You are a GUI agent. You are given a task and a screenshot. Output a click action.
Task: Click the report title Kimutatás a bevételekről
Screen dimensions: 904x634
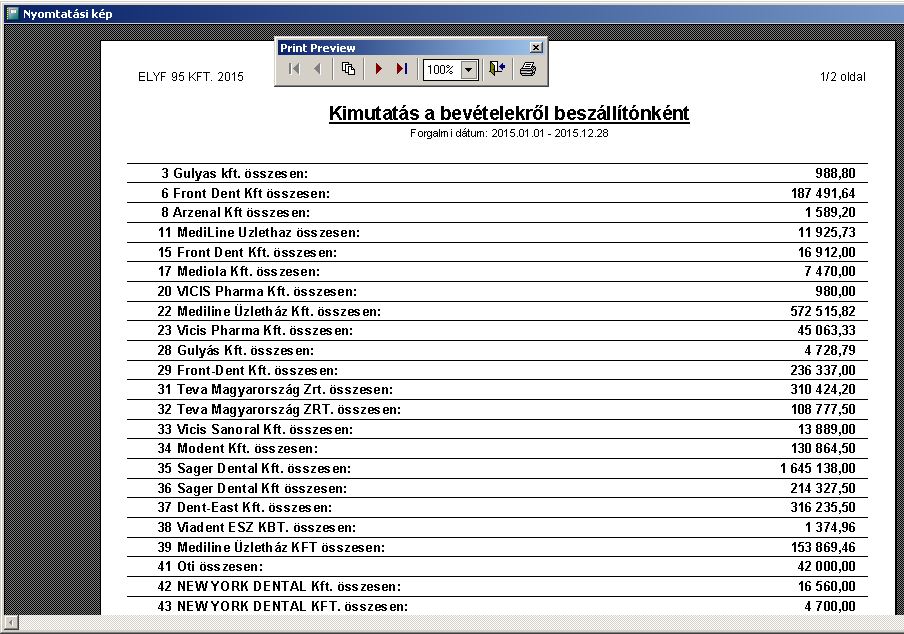(x=509, y=113)
